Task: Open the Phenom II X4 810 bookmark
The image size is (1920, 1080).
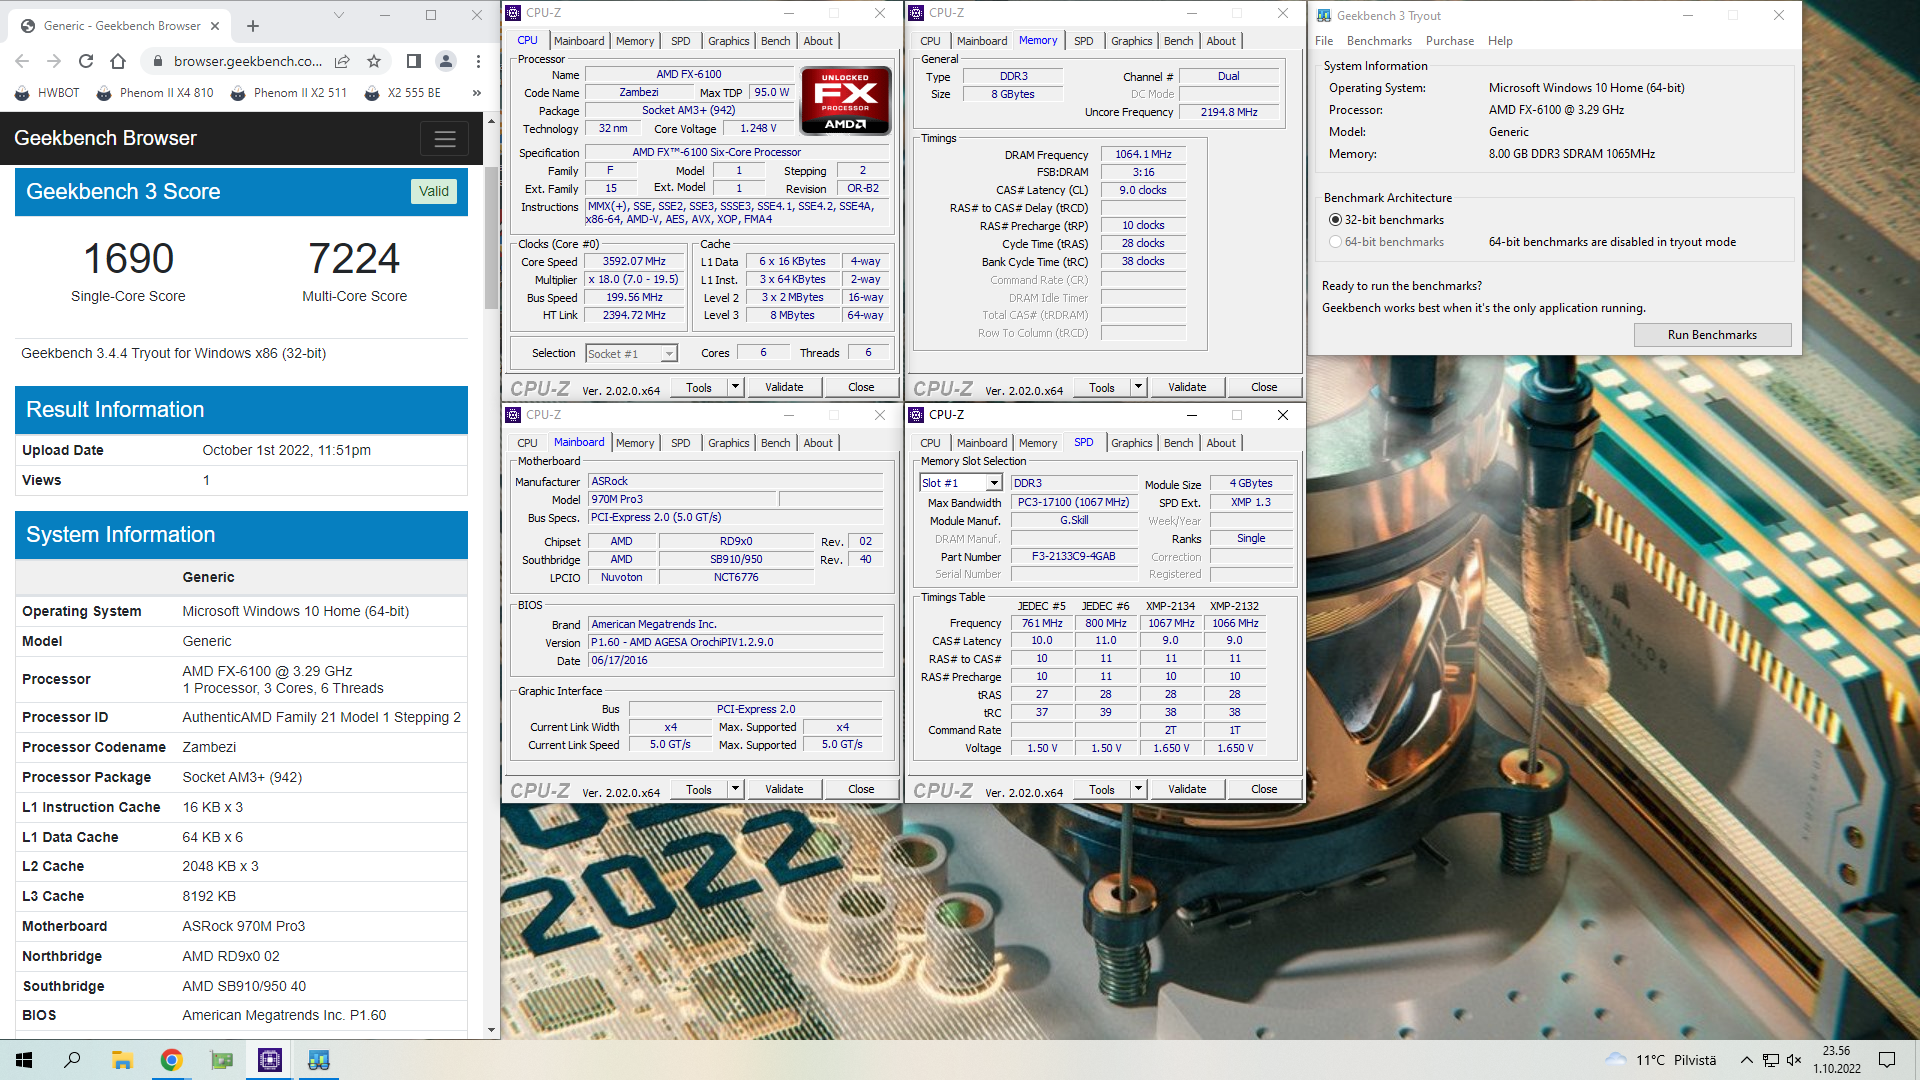Action: [x=154, y=93]
